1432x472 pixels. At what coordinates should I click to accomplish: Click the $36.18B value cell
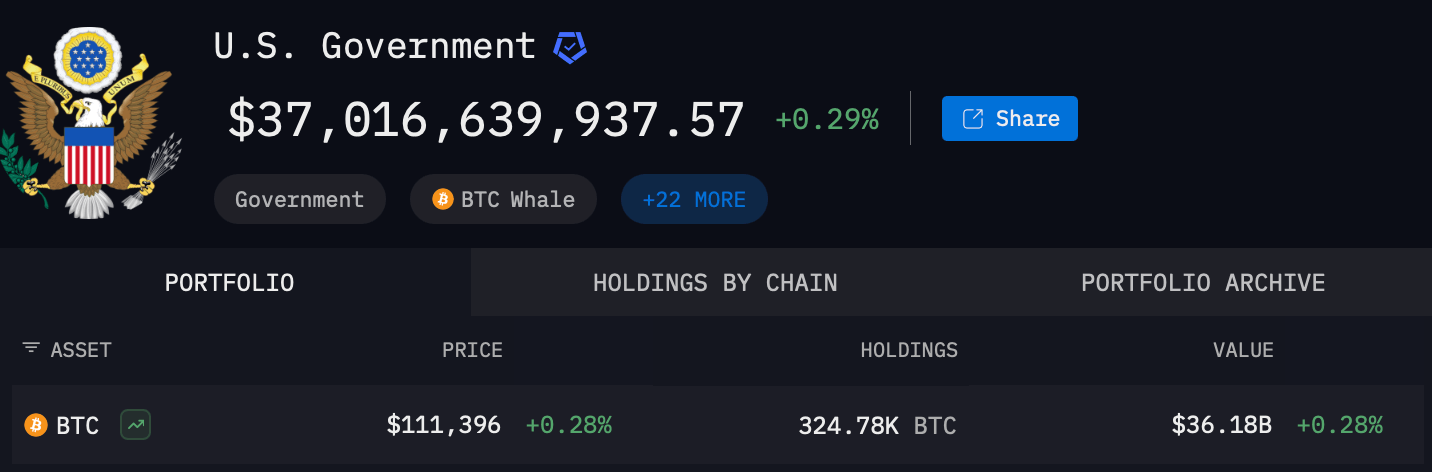[x=1221, y=425]
